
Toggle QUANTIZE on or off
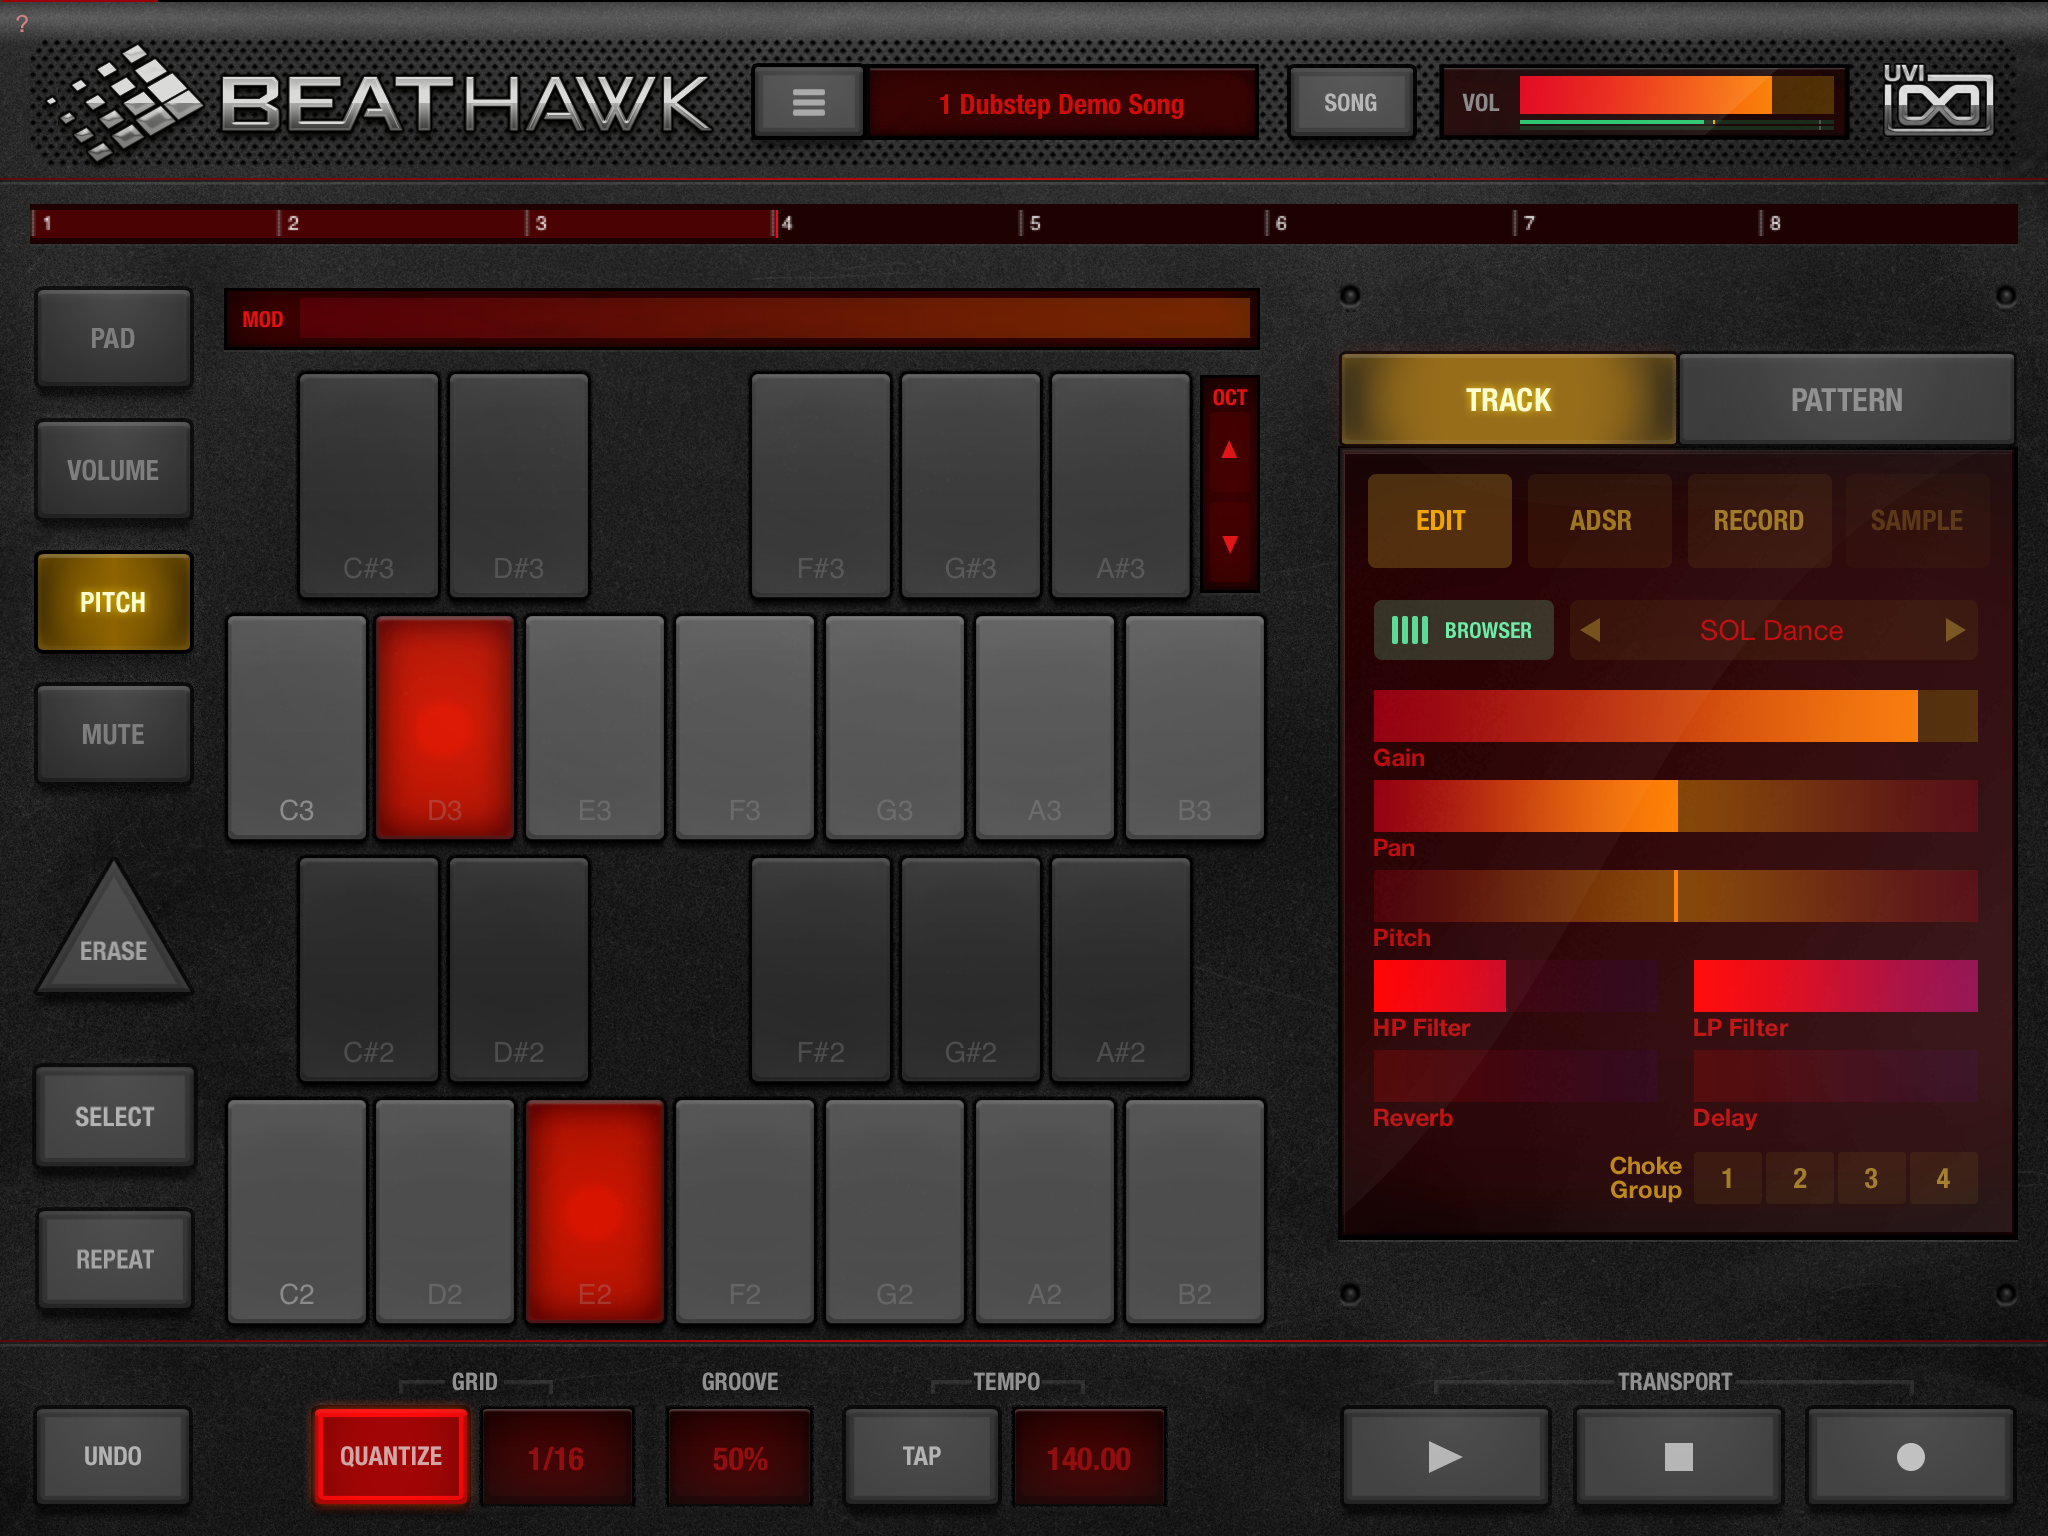(x=391, y=1456)
